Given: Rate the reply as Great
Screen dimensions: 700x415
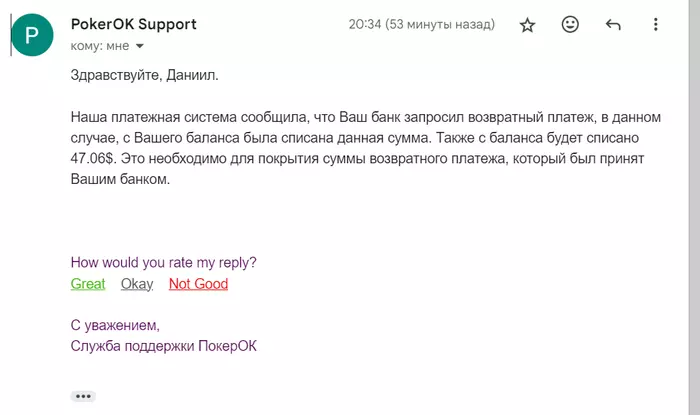Looking at the screenshot, I should click(88, 284).
